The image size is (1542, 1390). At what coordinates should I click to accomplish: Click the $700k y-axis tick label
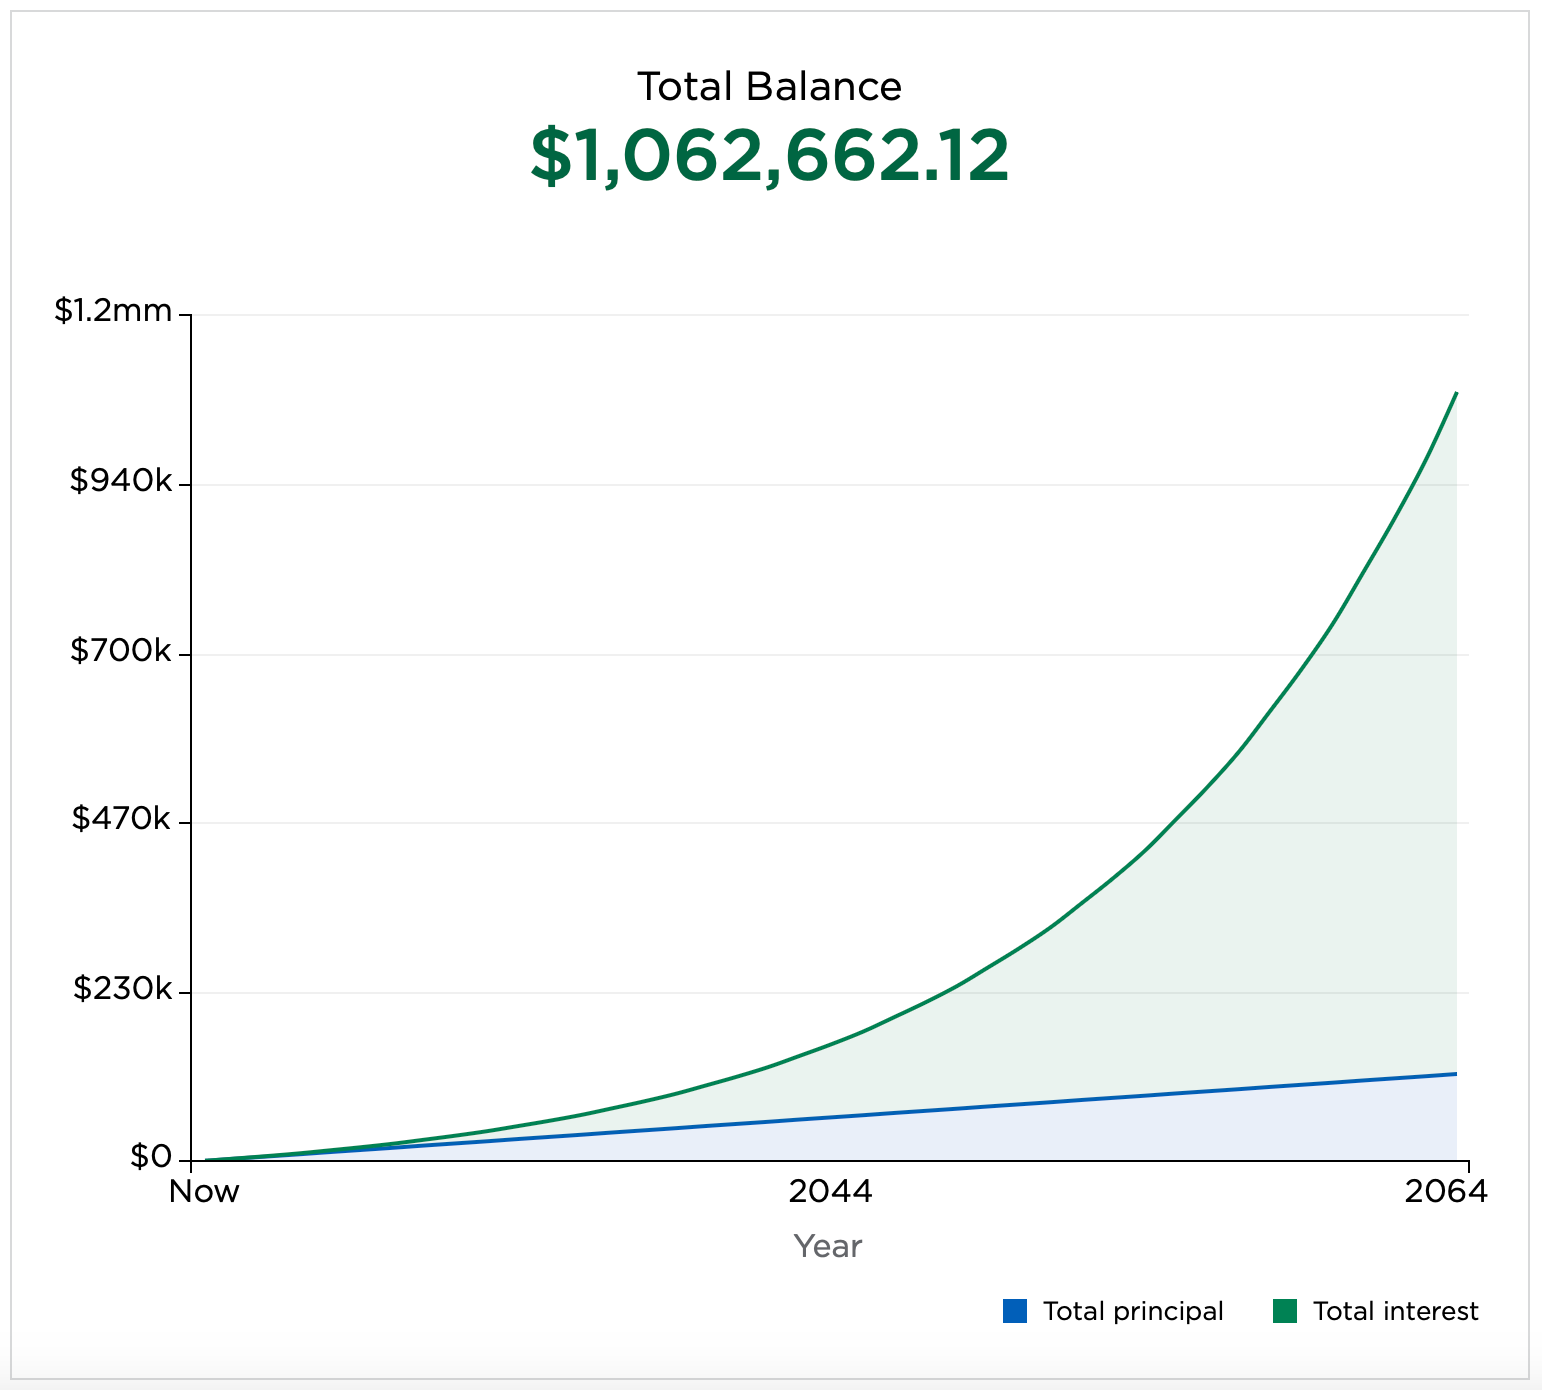tap(121, 651)
